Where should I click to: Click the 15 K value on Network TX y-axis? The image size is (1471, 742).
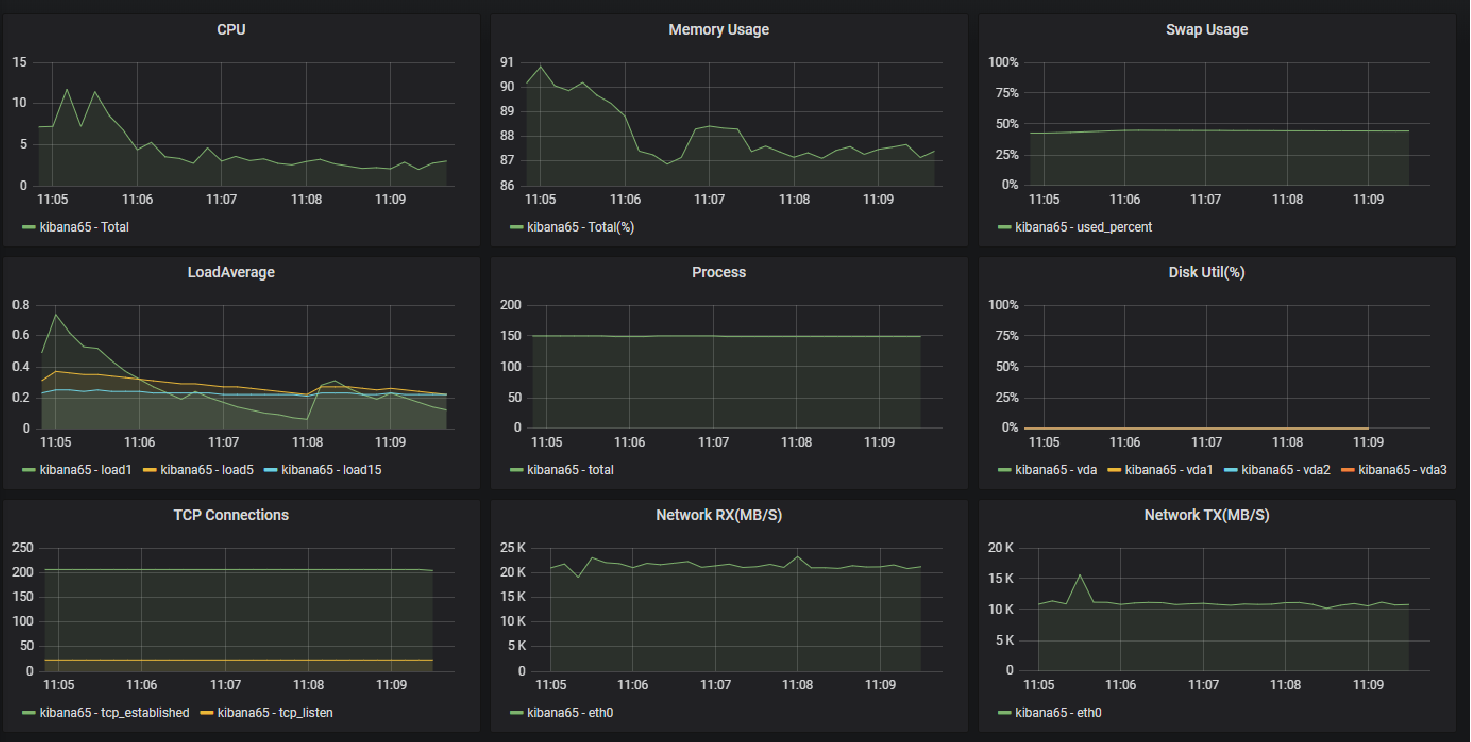pyautogui.click(x=1001, y=578)
